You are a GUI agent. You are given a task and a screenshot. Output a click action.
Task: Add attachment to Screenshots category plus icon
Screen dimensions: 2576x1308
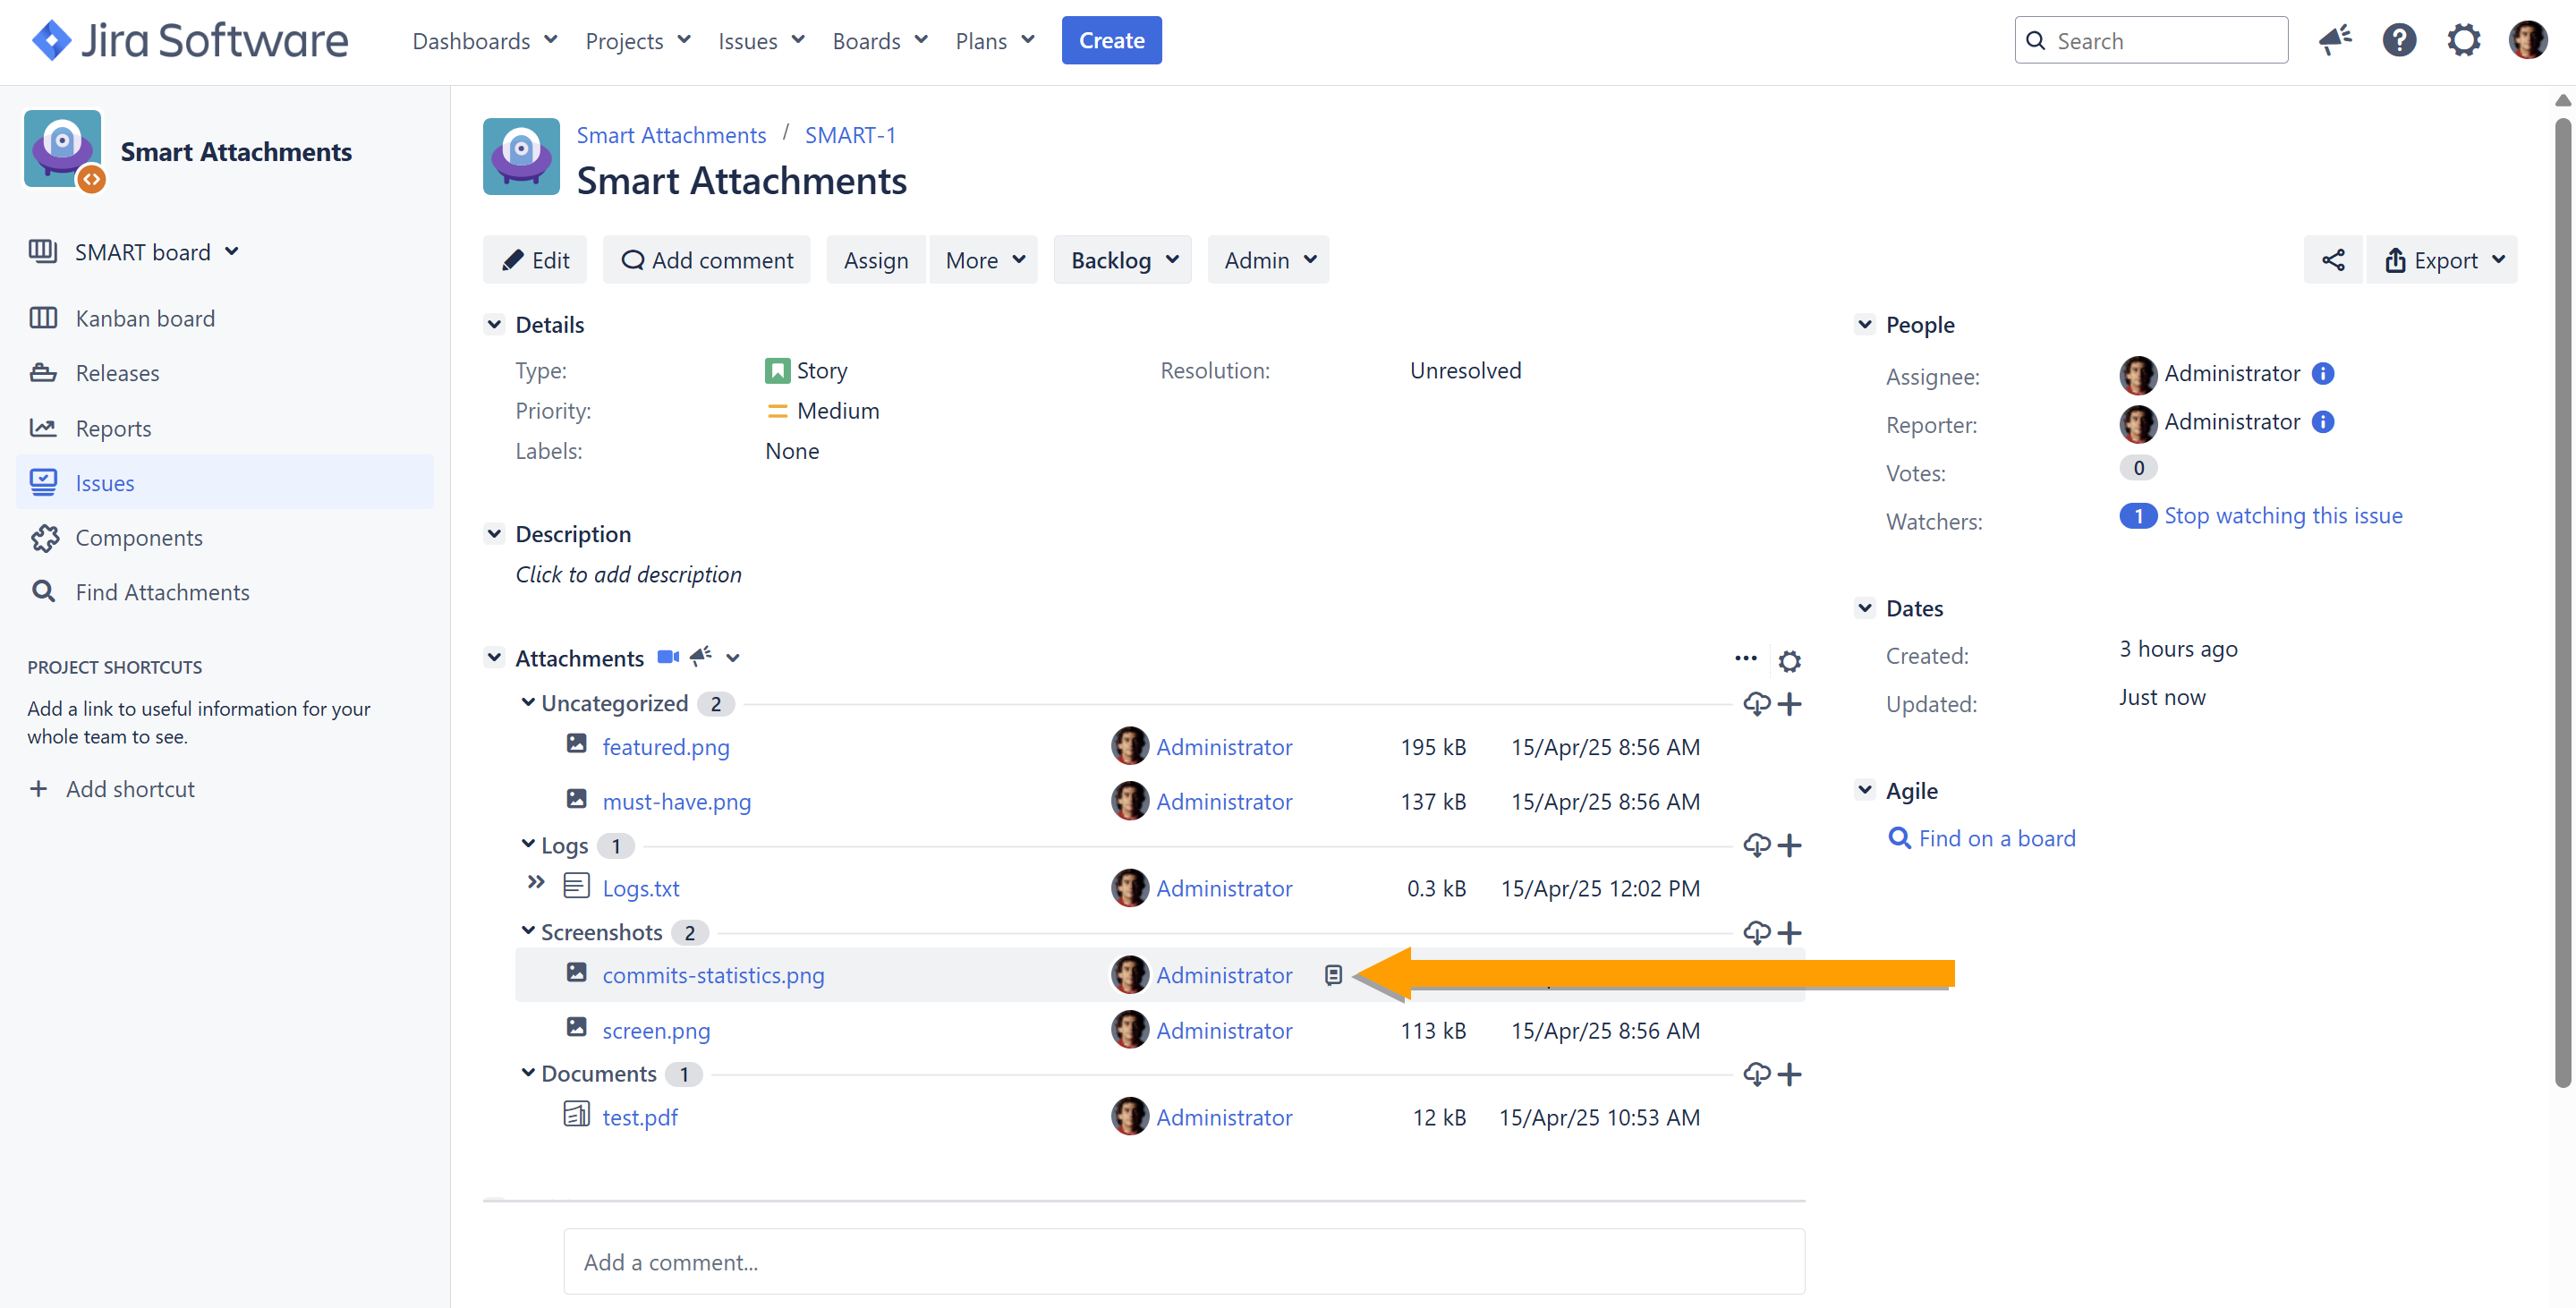pyautogui.click(x=1790, y=933)
